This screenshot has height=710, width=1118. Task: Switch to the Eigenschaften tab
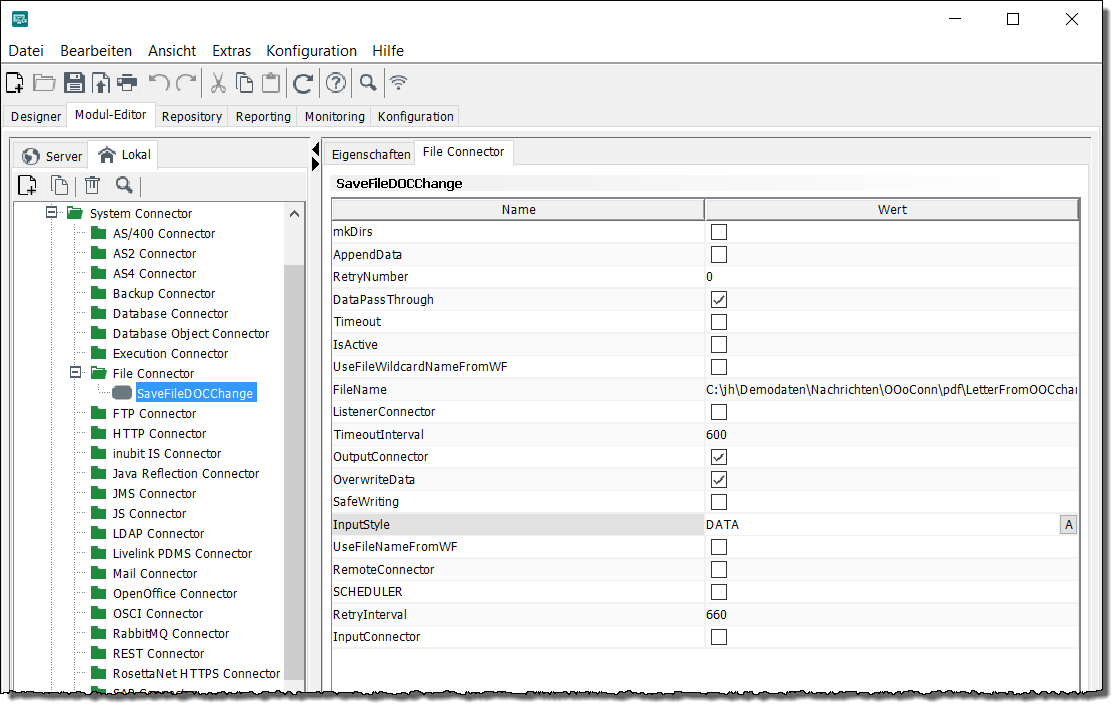click(x=371, y=155)
